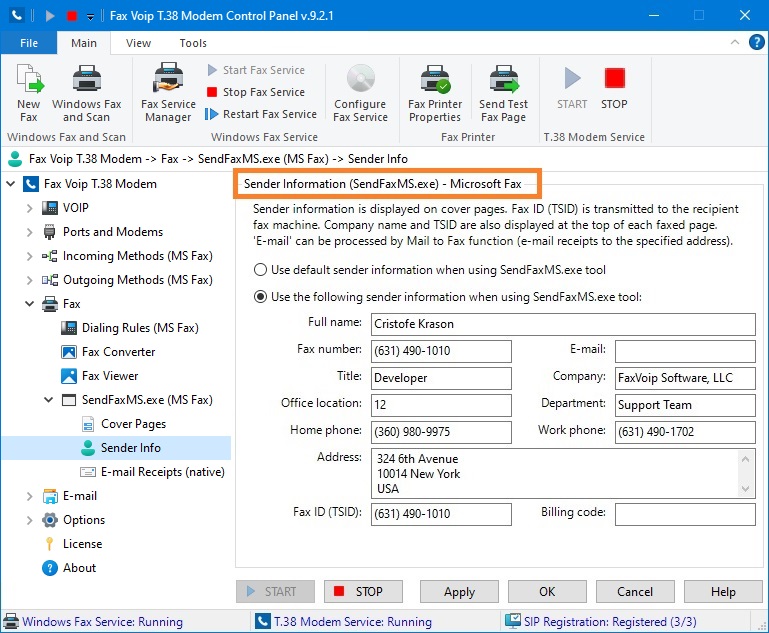Click ribbon START T.38 Modem Service

(572, 88)
